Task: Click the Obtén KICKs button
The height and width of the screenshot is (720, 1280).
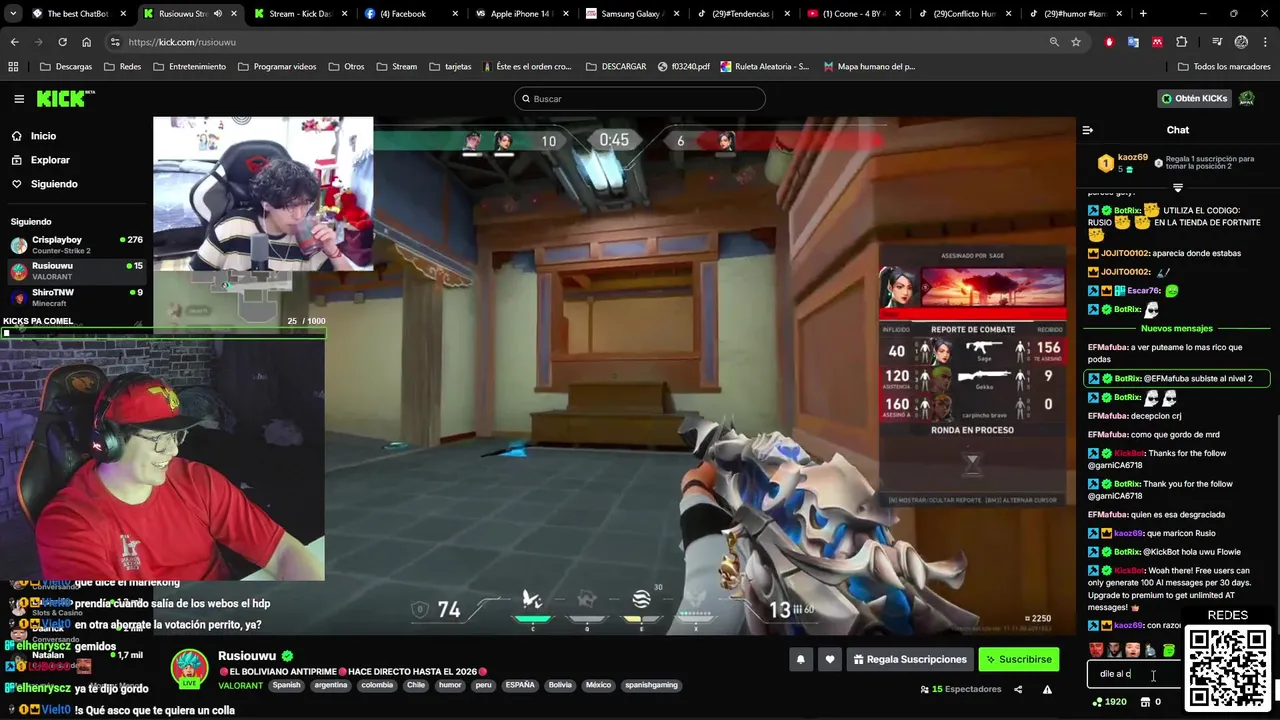Action: click(1194, 99)
